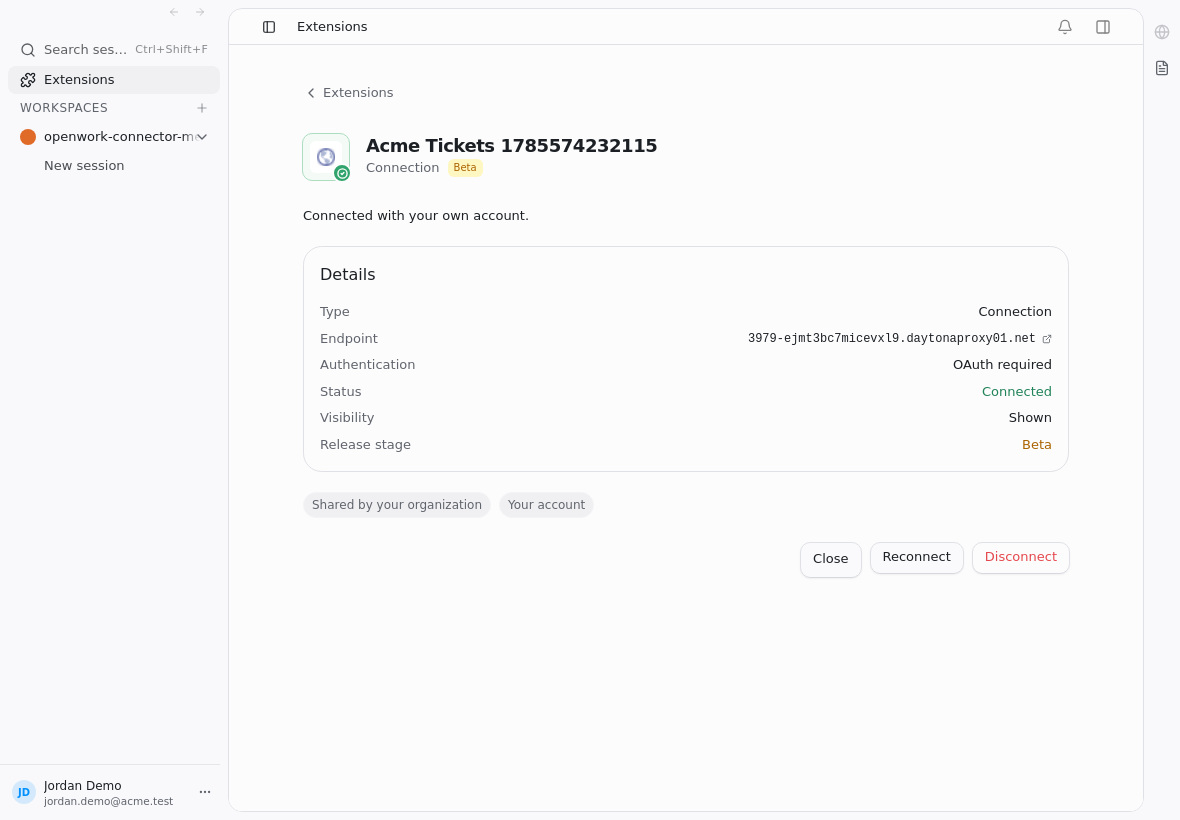Toggle the left sidebar panel icon
The image size is (1180, 820).
tap(269, 27)
